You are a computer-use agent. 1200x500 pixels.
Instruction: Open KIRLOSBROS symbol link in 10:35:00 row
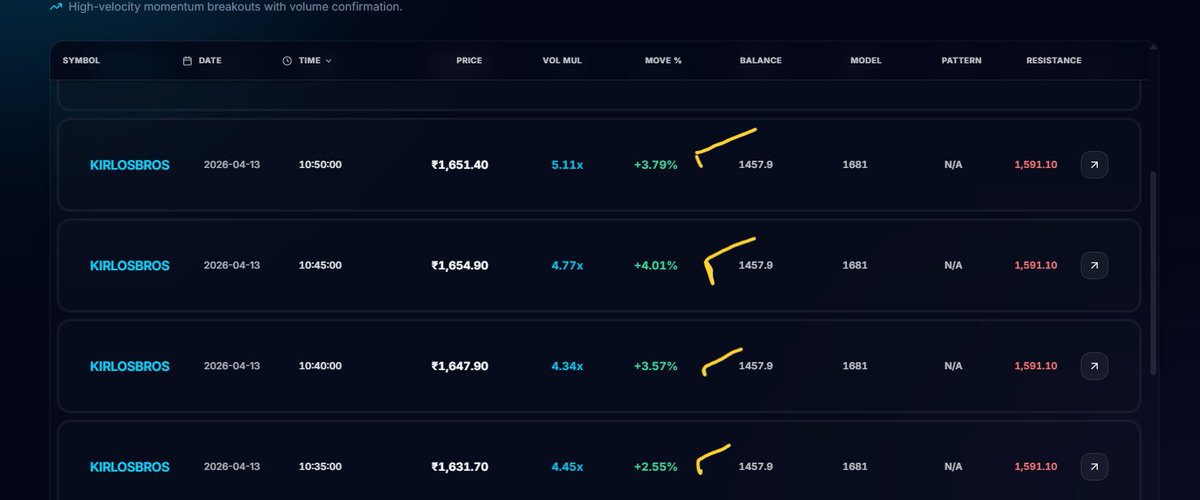[130, 467]
